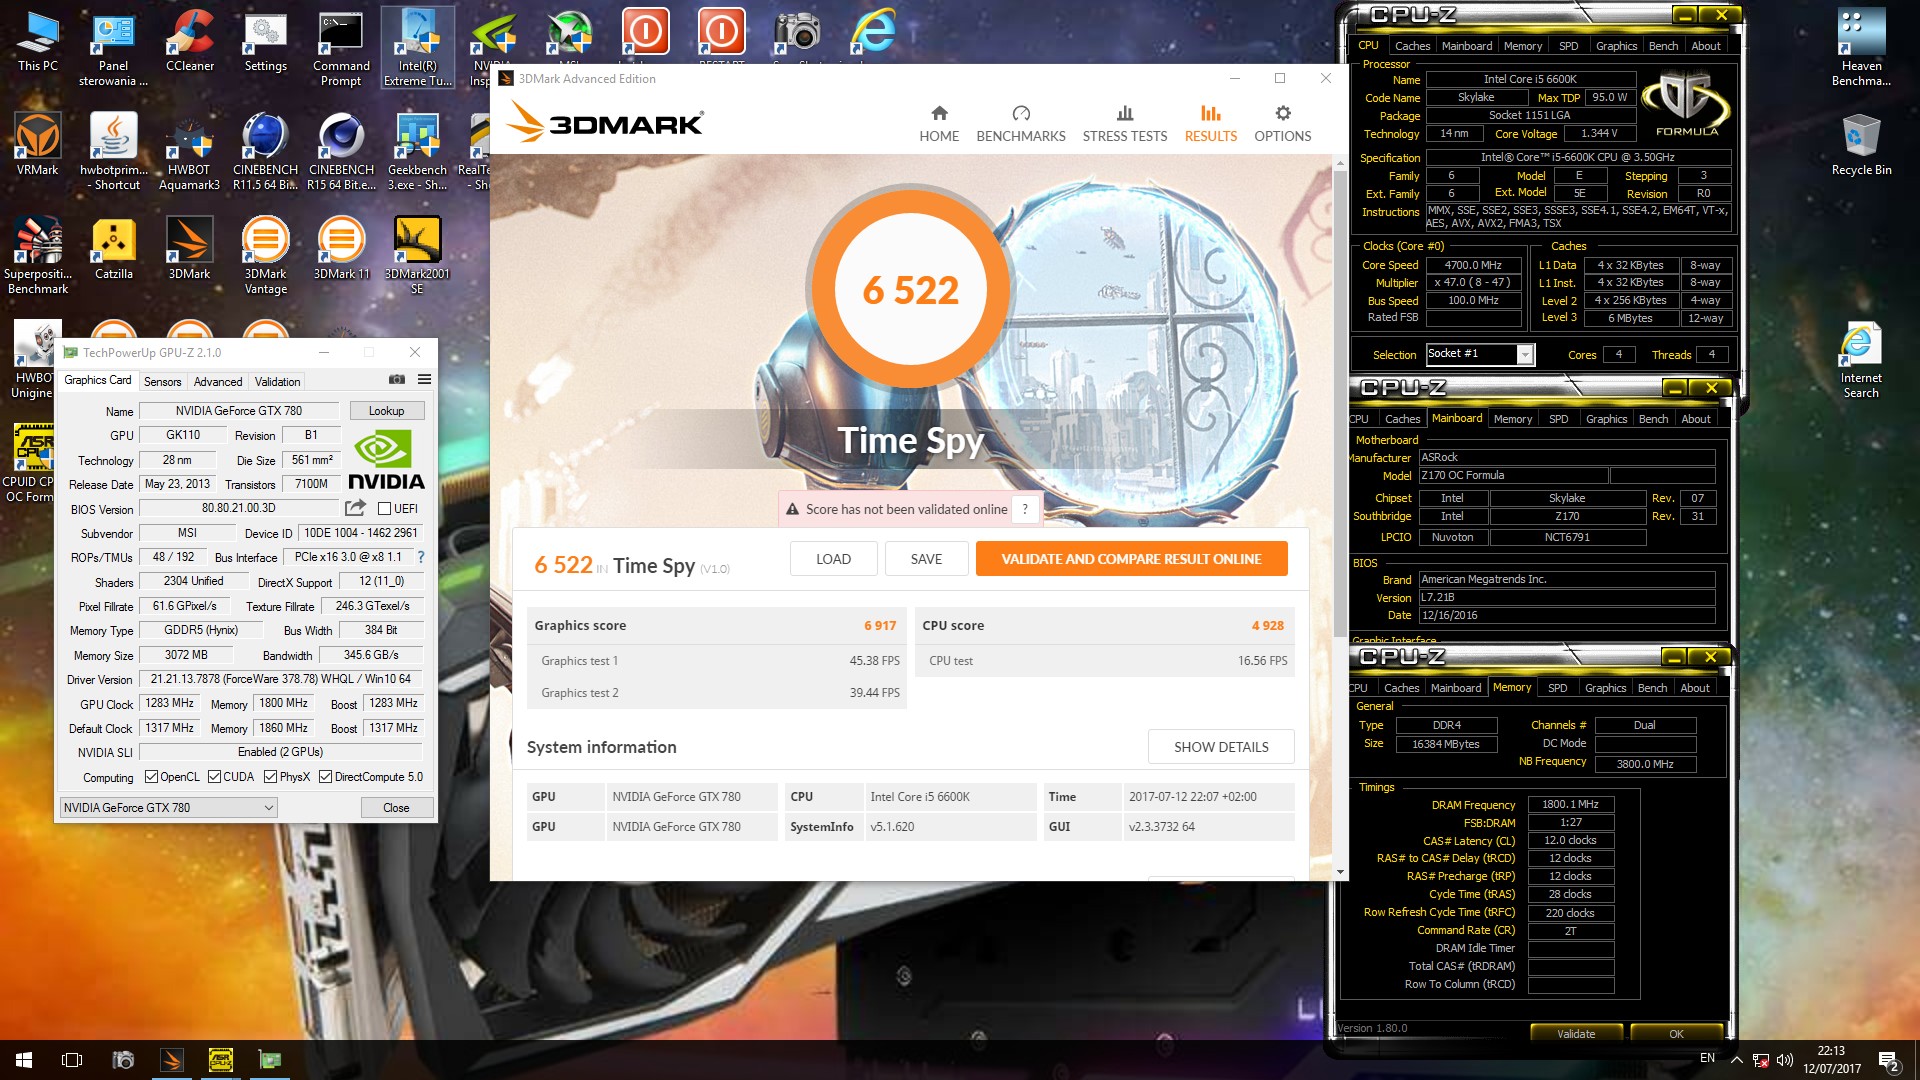The width and height of the screenshot is (1920, 1080).
Task: Show hidden system tray icons
Action: (1736, 1060)
